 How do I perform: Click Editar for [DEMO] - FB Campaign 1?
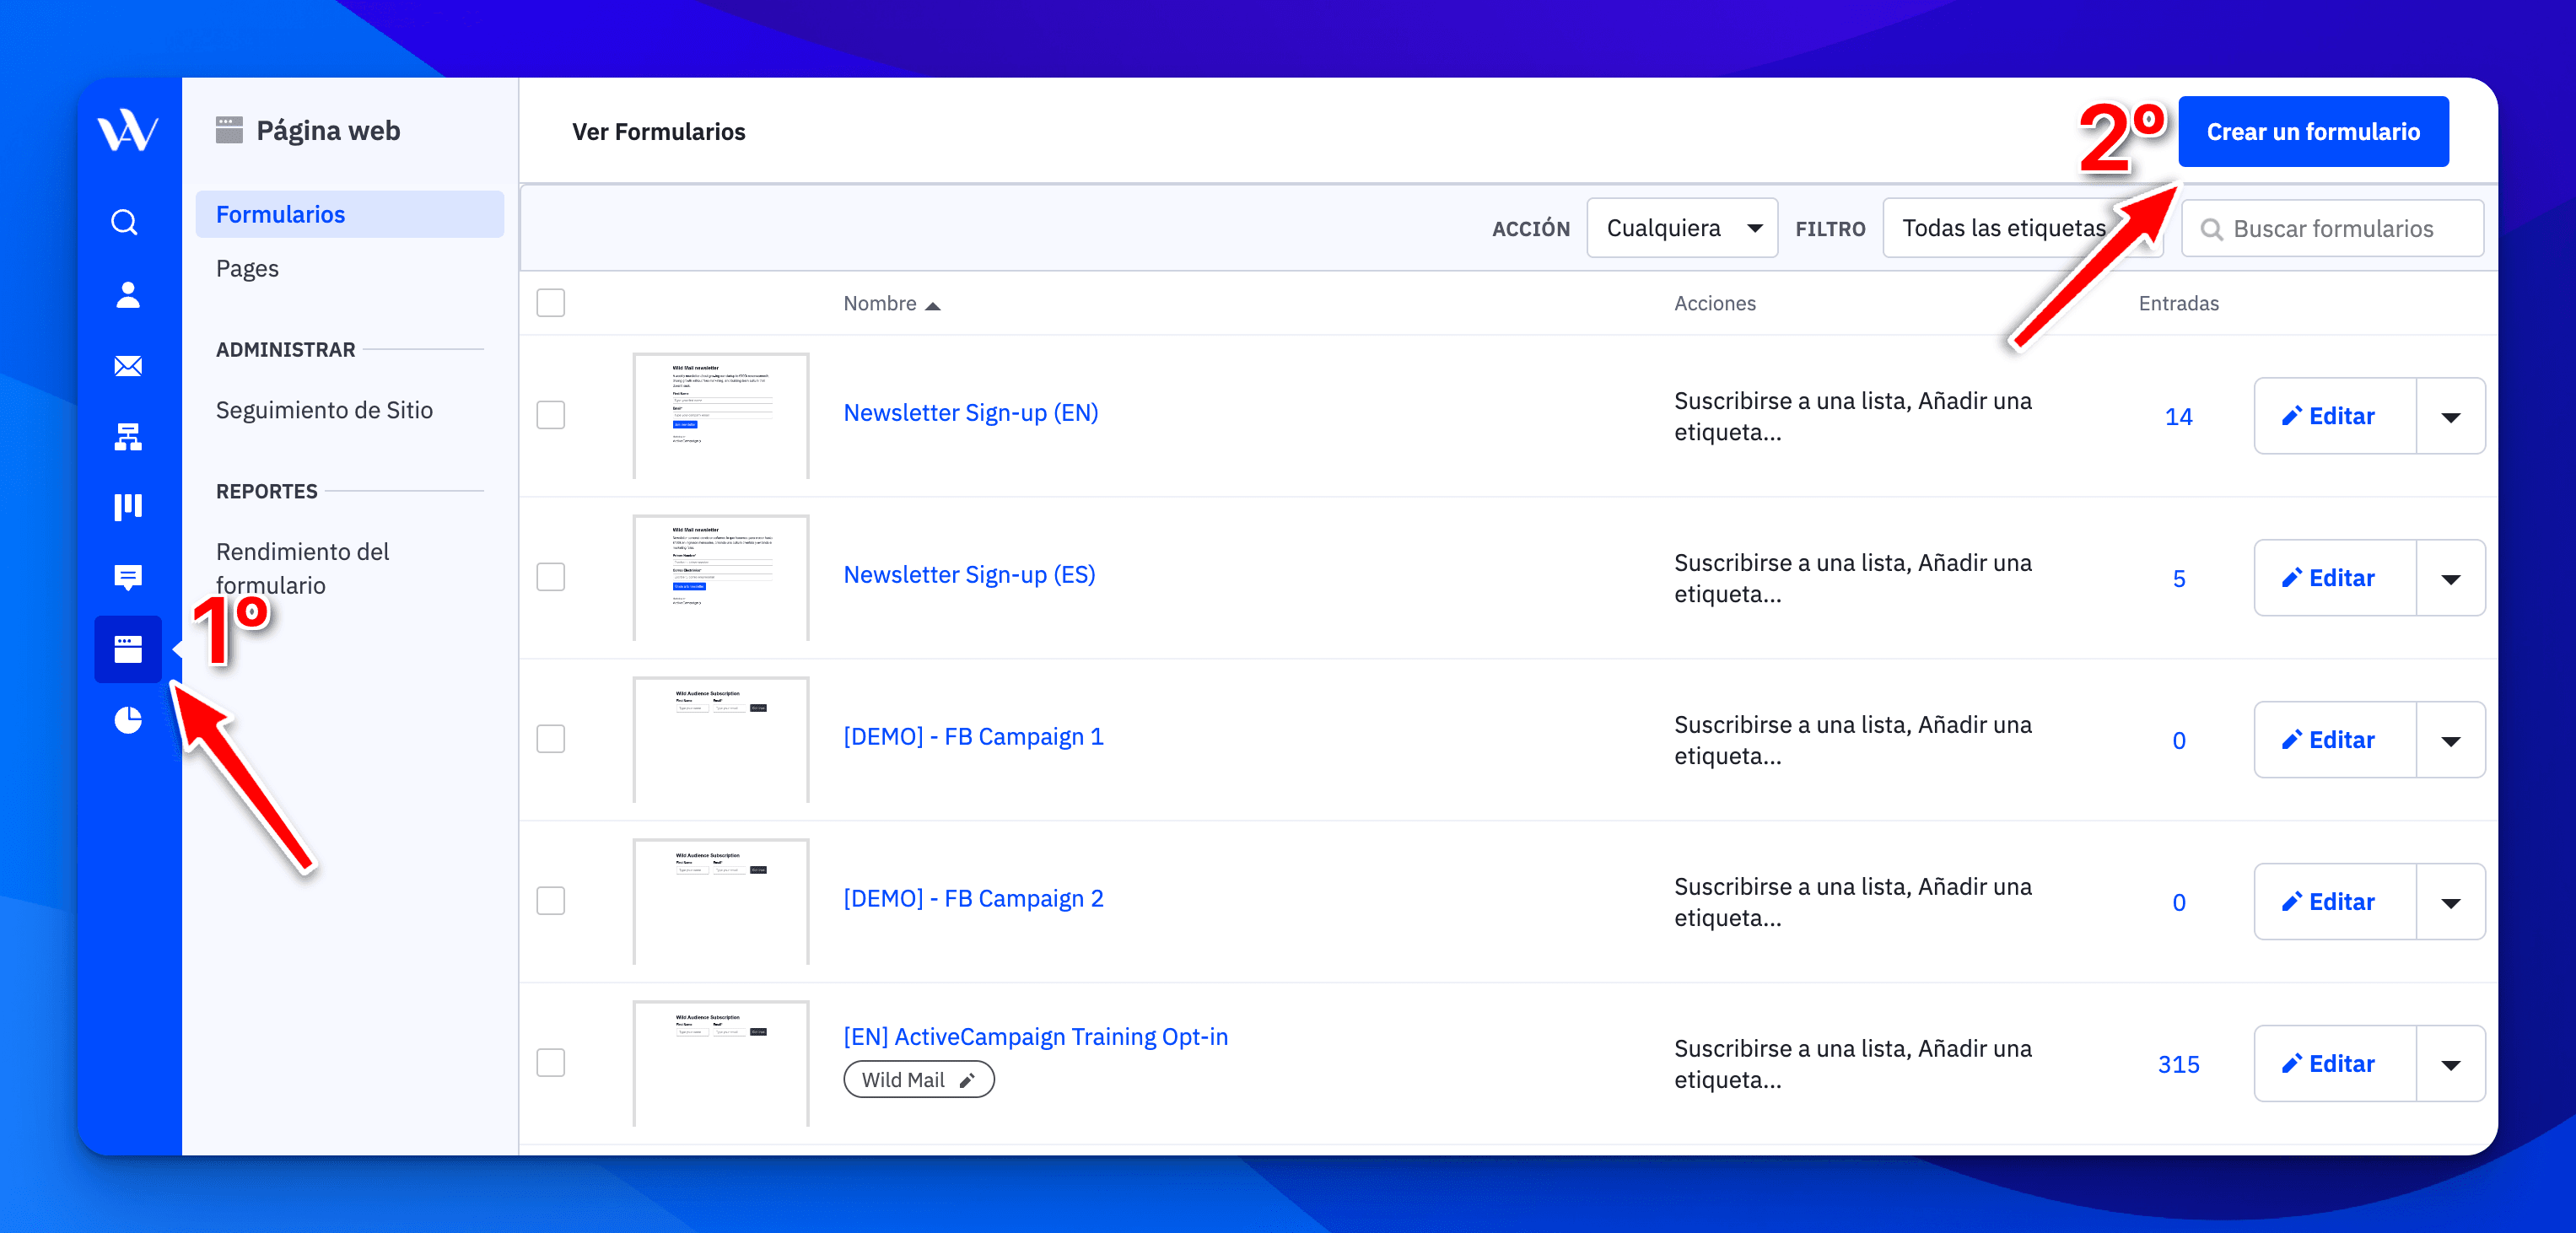point(2335,740)
